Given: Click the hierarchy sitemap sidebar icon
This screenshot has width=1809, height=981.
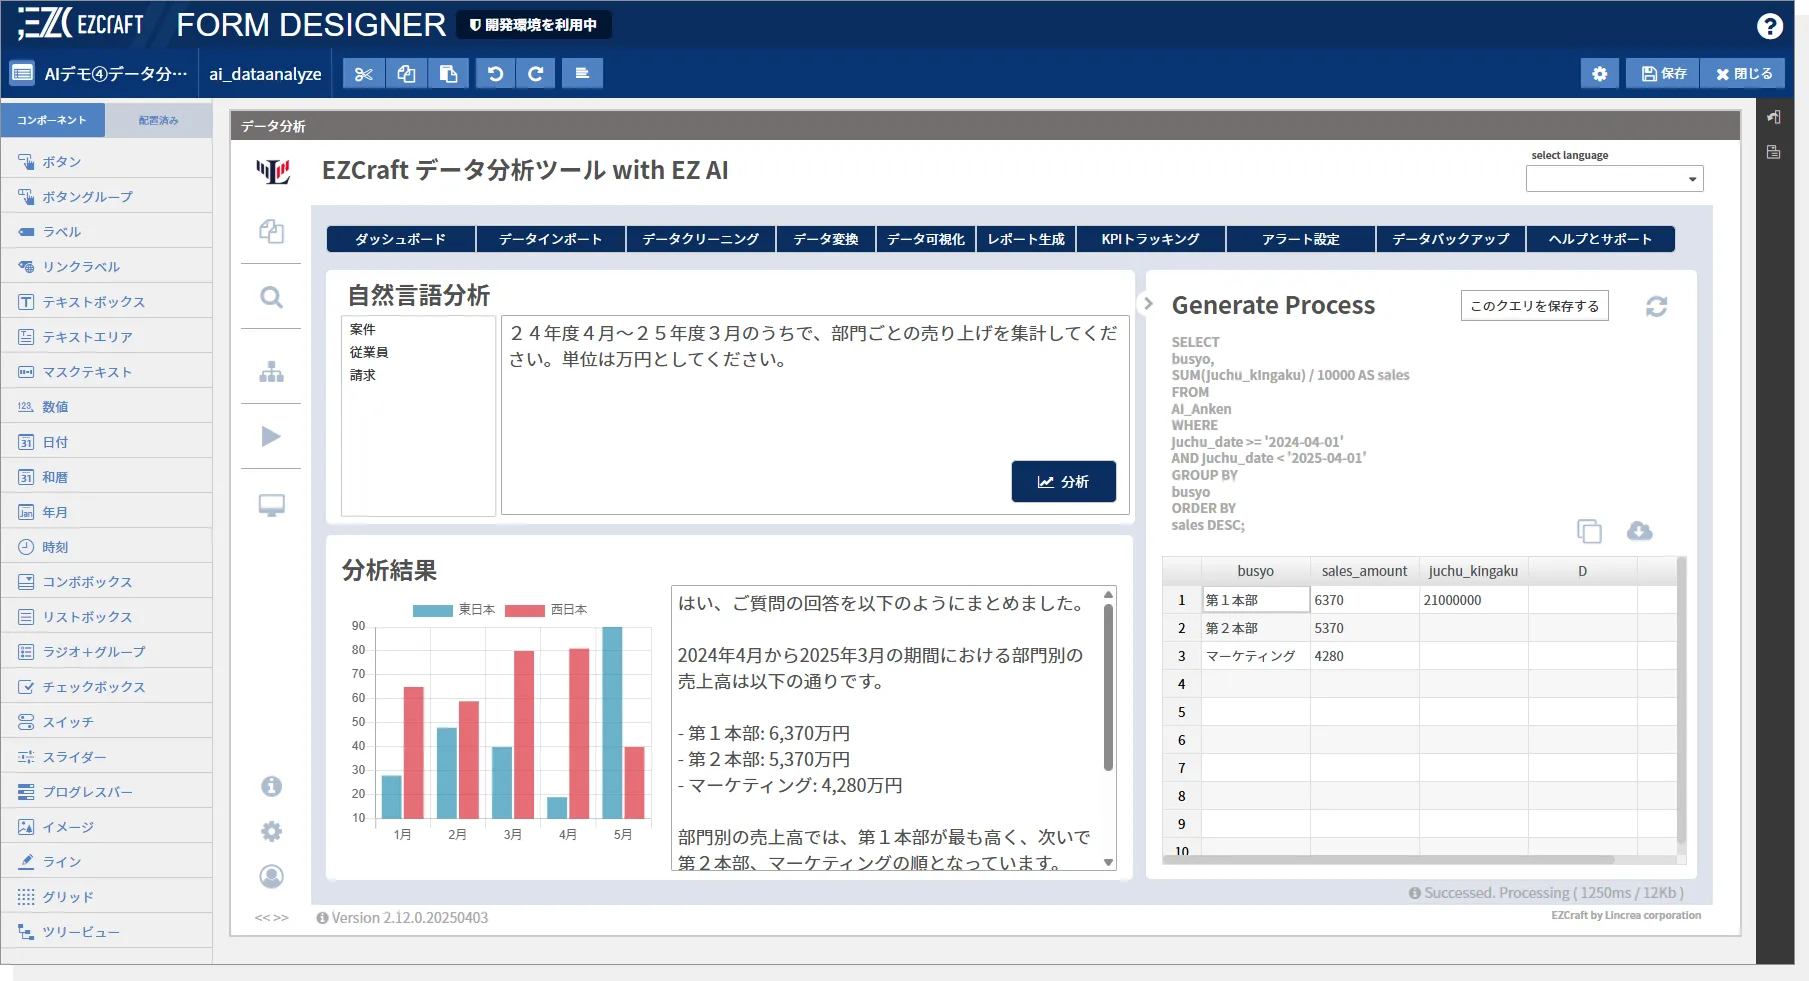Looking at the screenshot, I should [x=271, y=372].
